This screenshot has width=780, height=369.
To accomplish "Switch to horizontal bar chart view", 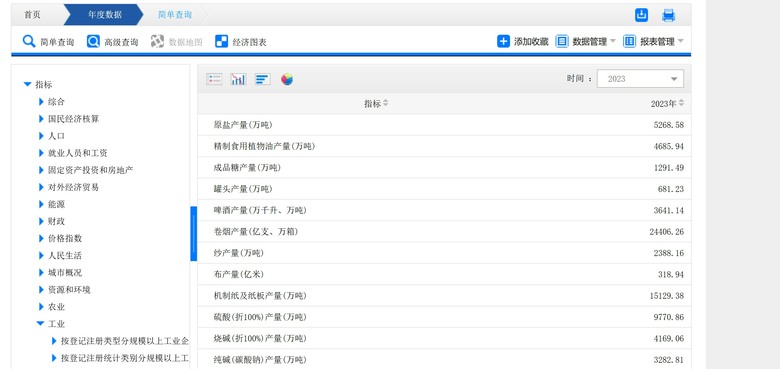I will 263,79.
